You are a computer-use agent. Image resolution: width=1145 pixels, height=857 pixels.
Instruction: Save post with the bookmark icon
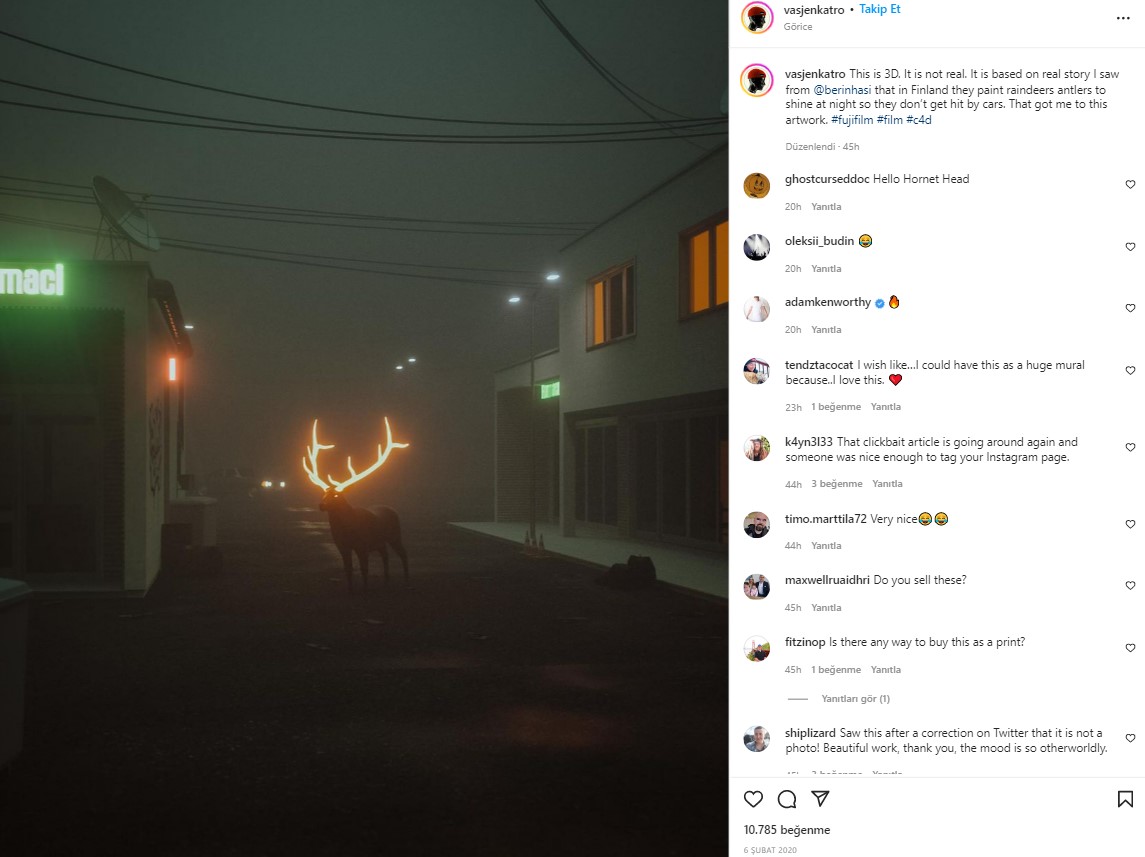pyautogui.click(x=1125, y=799)
